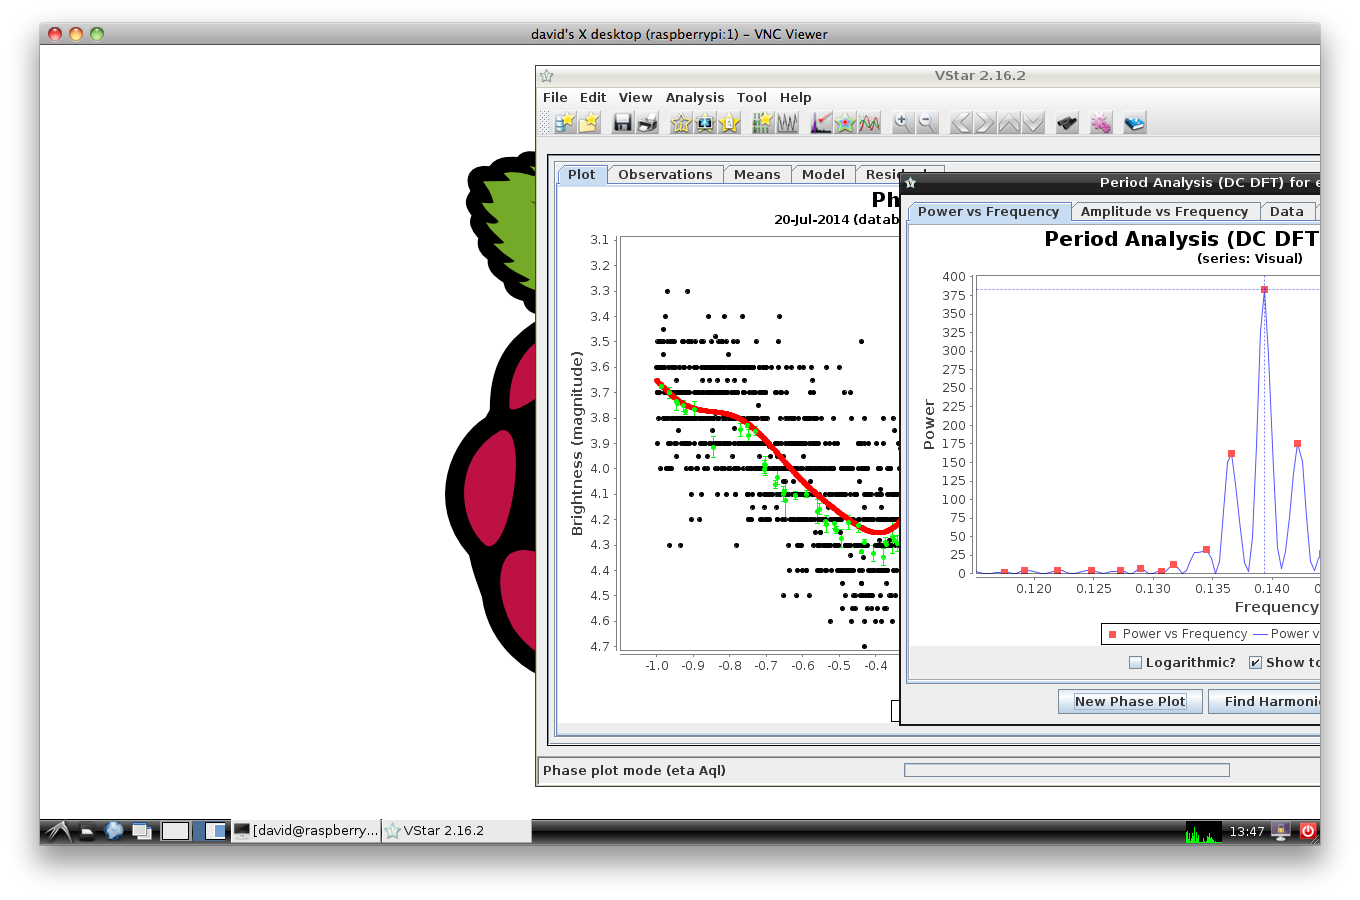Open search with the binoculars icon
Image resolution: width=1360 pixels, height=900 pixels.
(x=1067, y=123)
